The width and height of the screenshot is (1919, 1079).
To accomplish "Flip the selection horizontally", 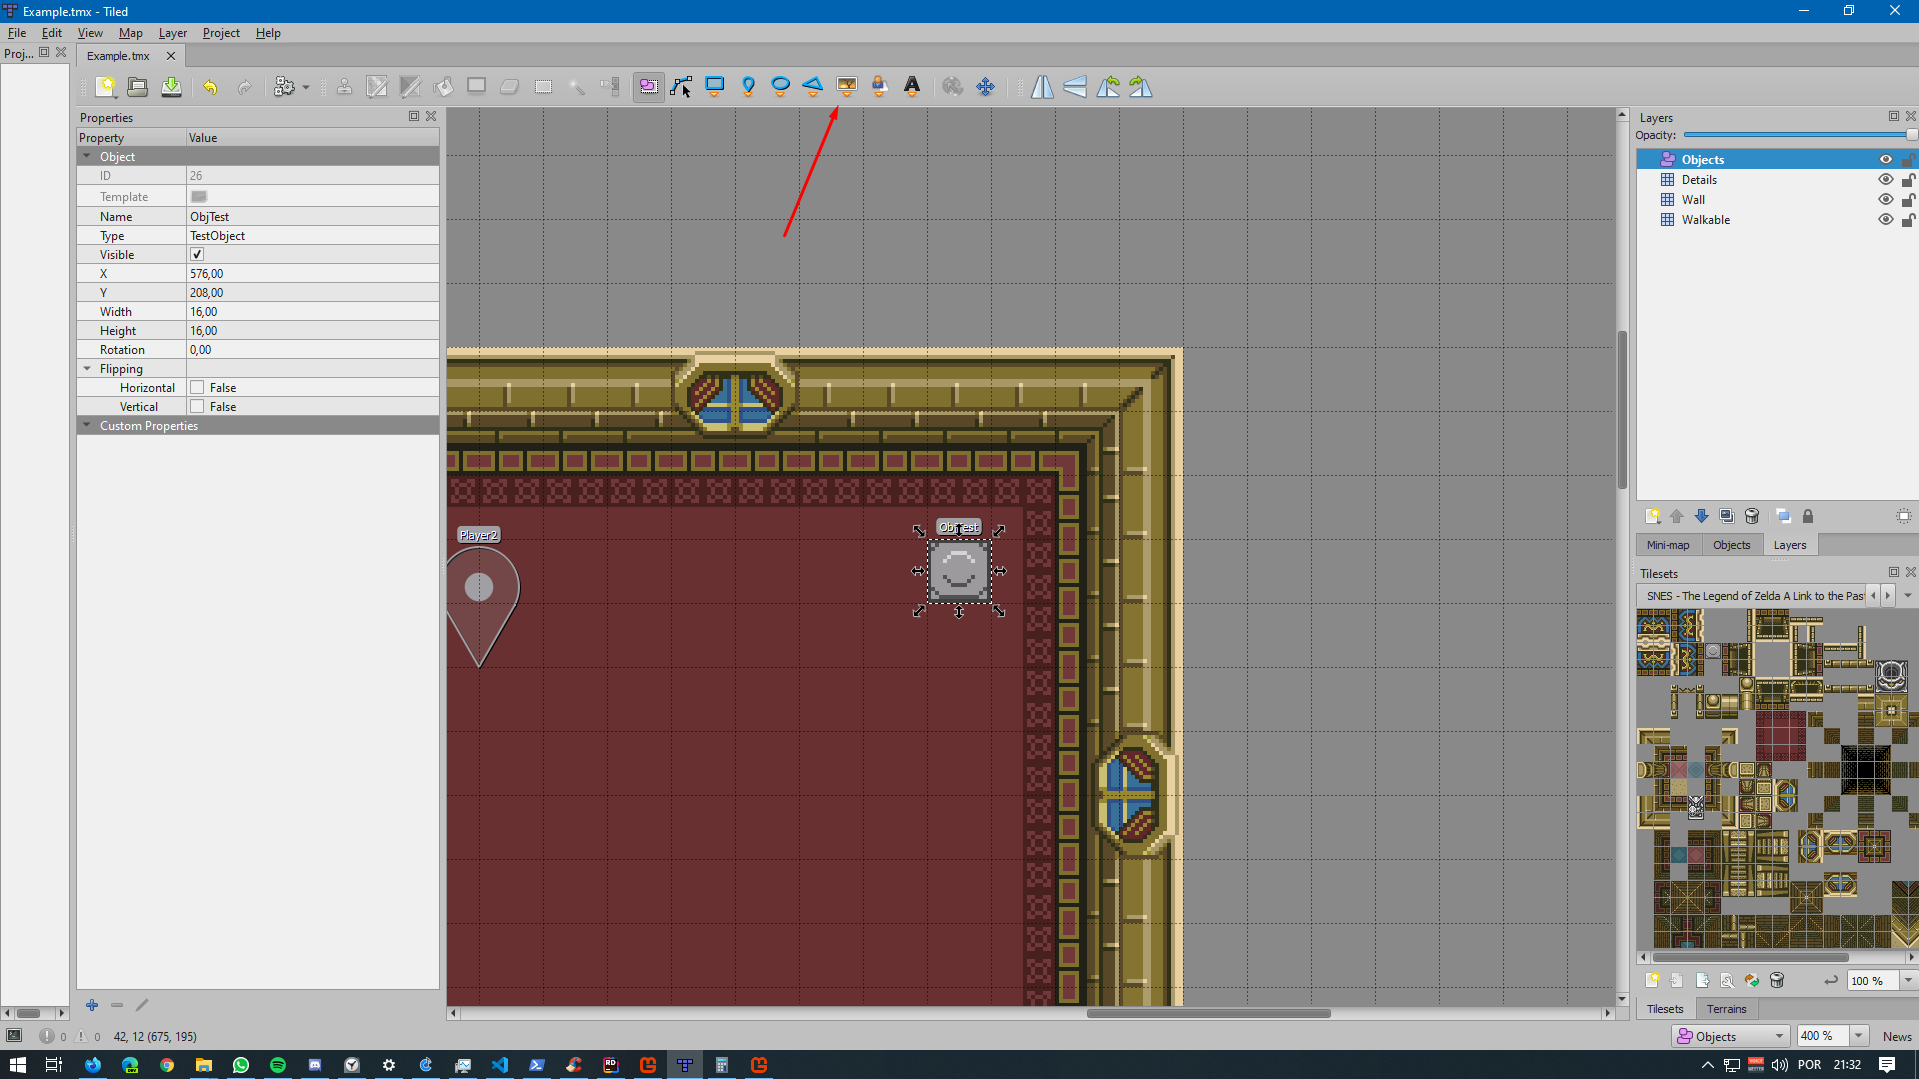I will (1042, 87).
